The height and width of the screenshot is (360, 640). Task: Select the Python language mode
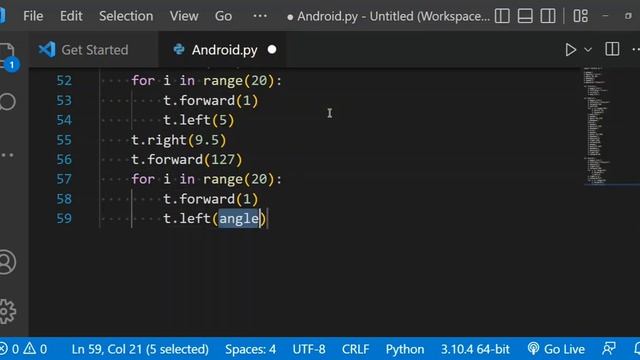pos(405,349)
